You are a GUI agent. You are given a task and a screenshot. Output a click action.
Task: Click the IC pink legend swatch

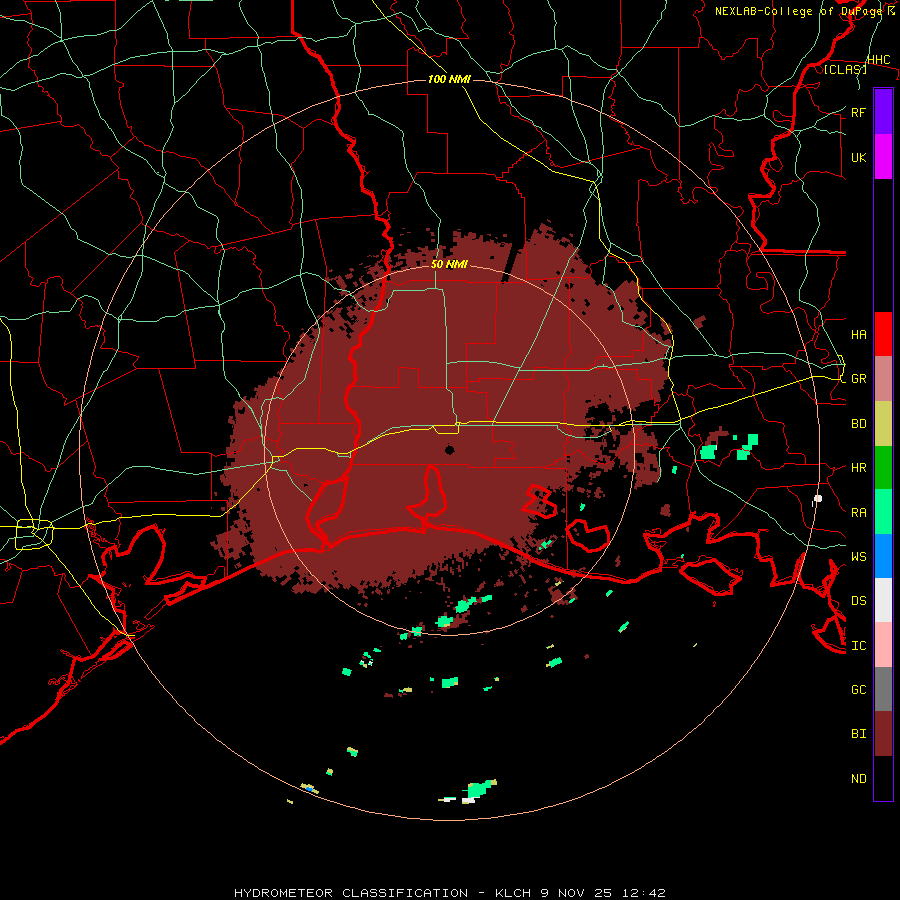click(x=883, y=645)
